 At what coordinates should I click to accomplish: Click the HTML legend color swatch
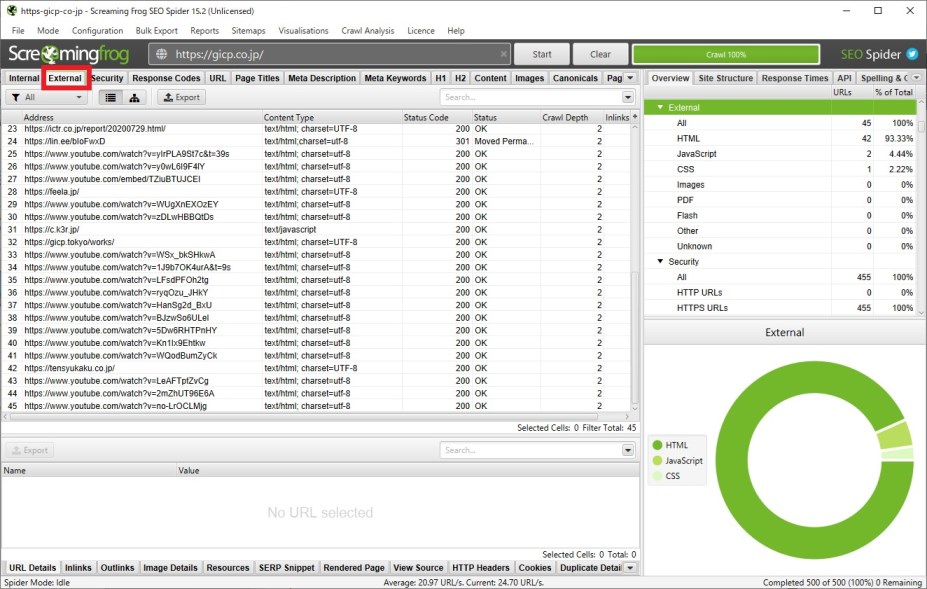[657, 445]
